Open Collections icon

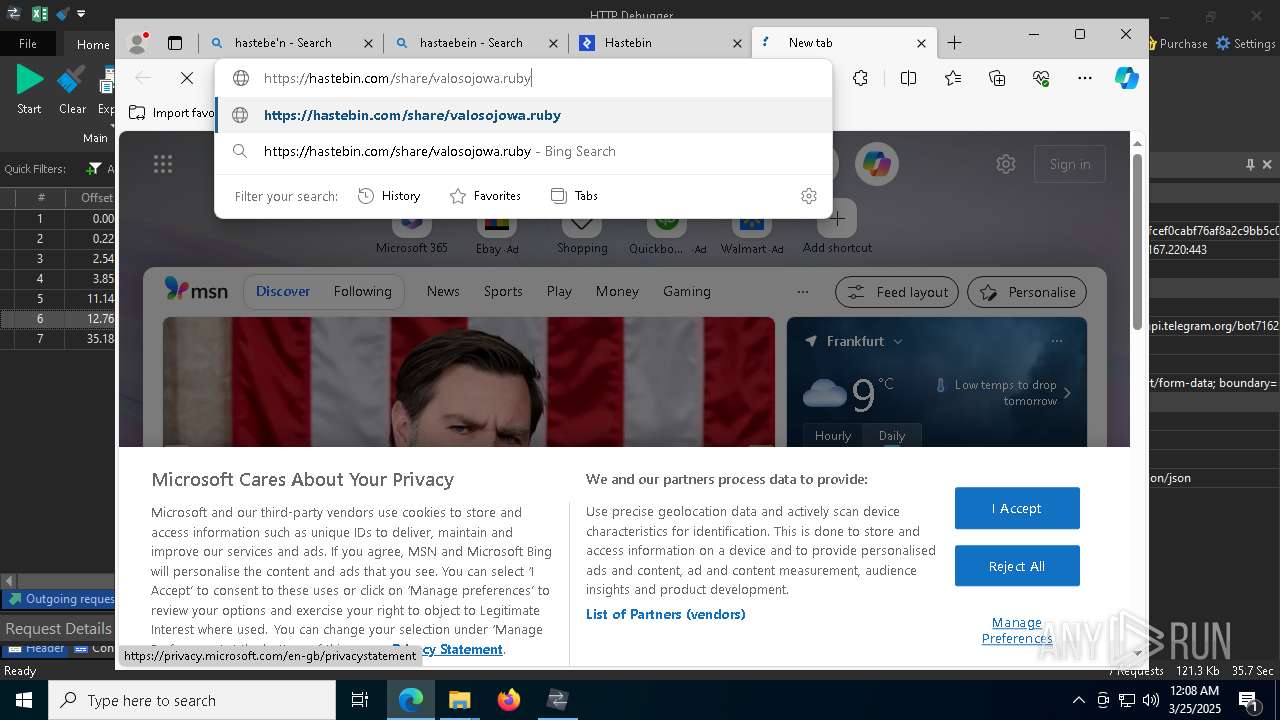tap(997, 78)
